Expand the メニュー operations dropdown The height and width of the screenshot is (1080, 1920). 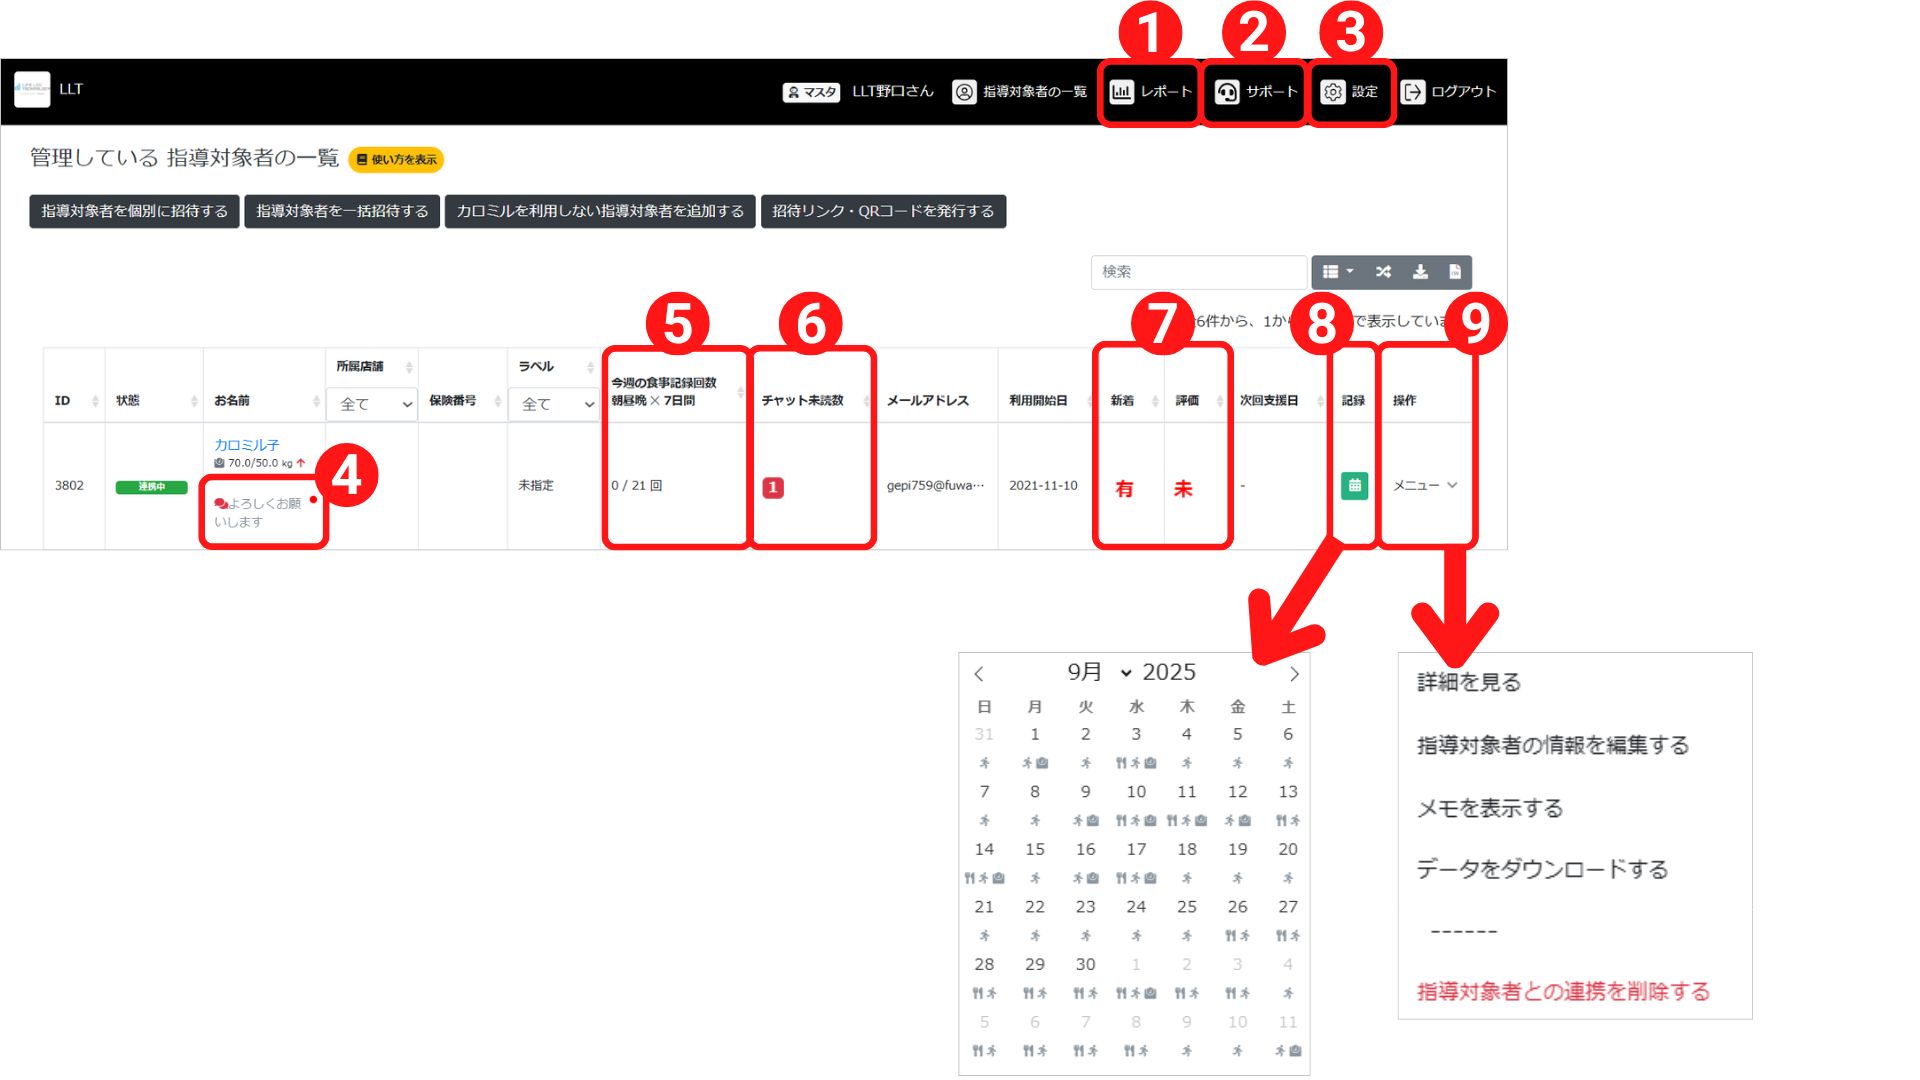[x=1425, y=485]
